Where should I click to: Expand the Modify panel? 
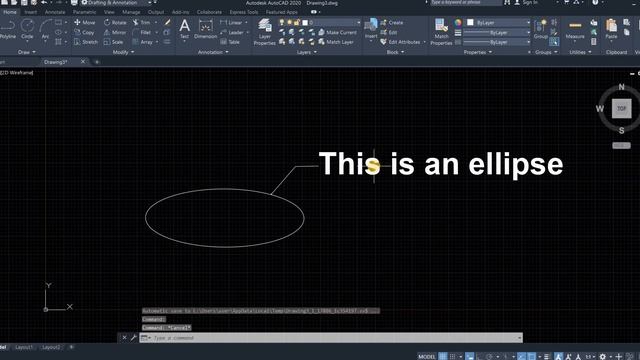123,52
